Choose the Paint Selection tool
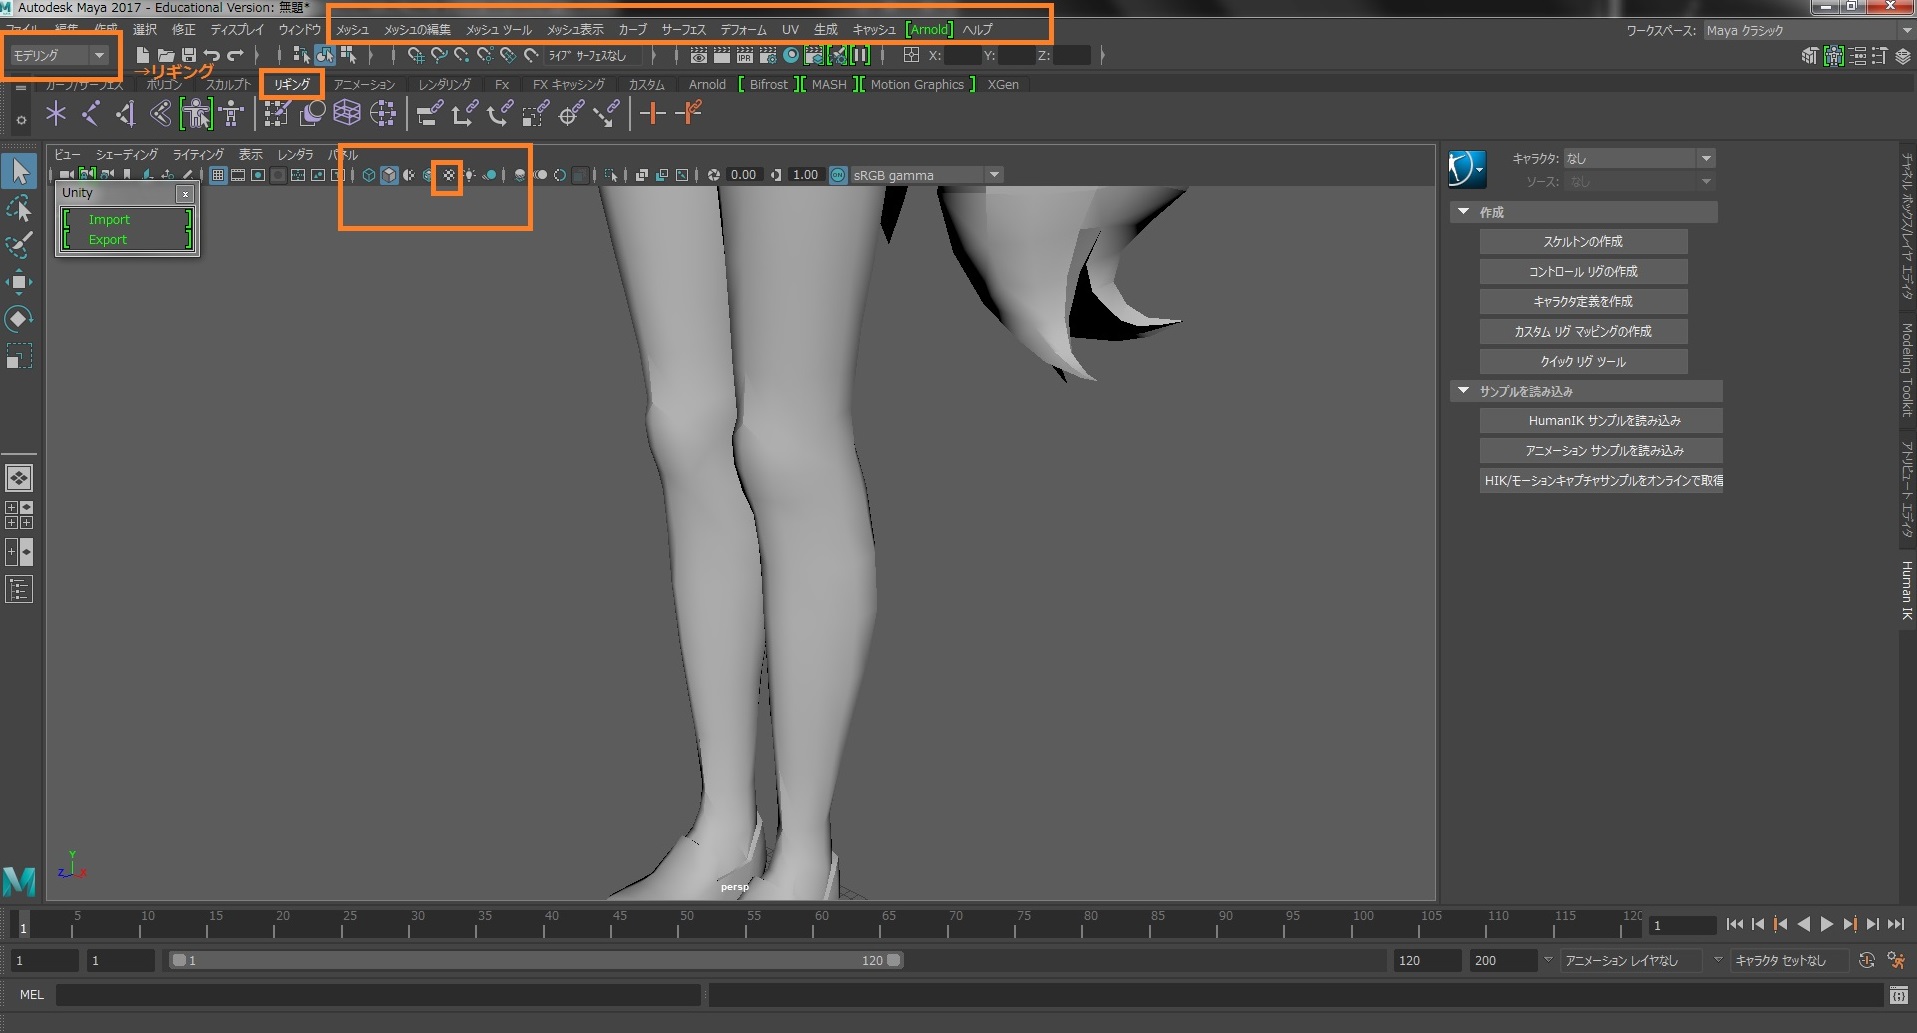This screenshot has height=1033, width=1917. pos(19,246)
